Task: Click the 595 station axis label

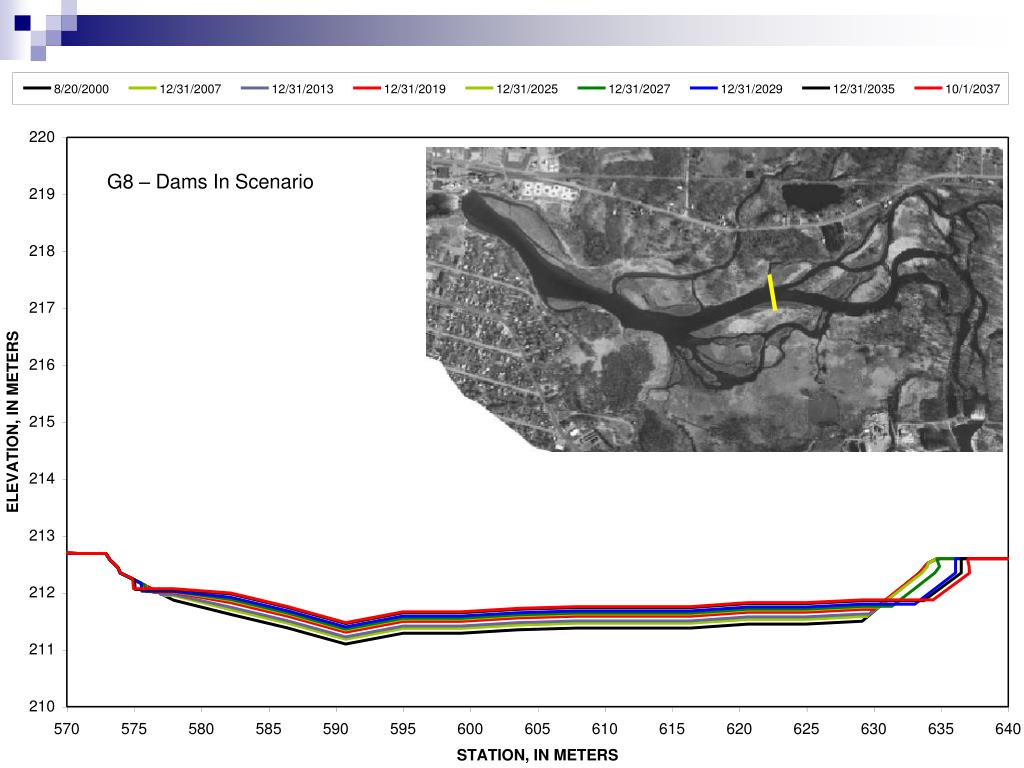Action: (x=403, y=729)
